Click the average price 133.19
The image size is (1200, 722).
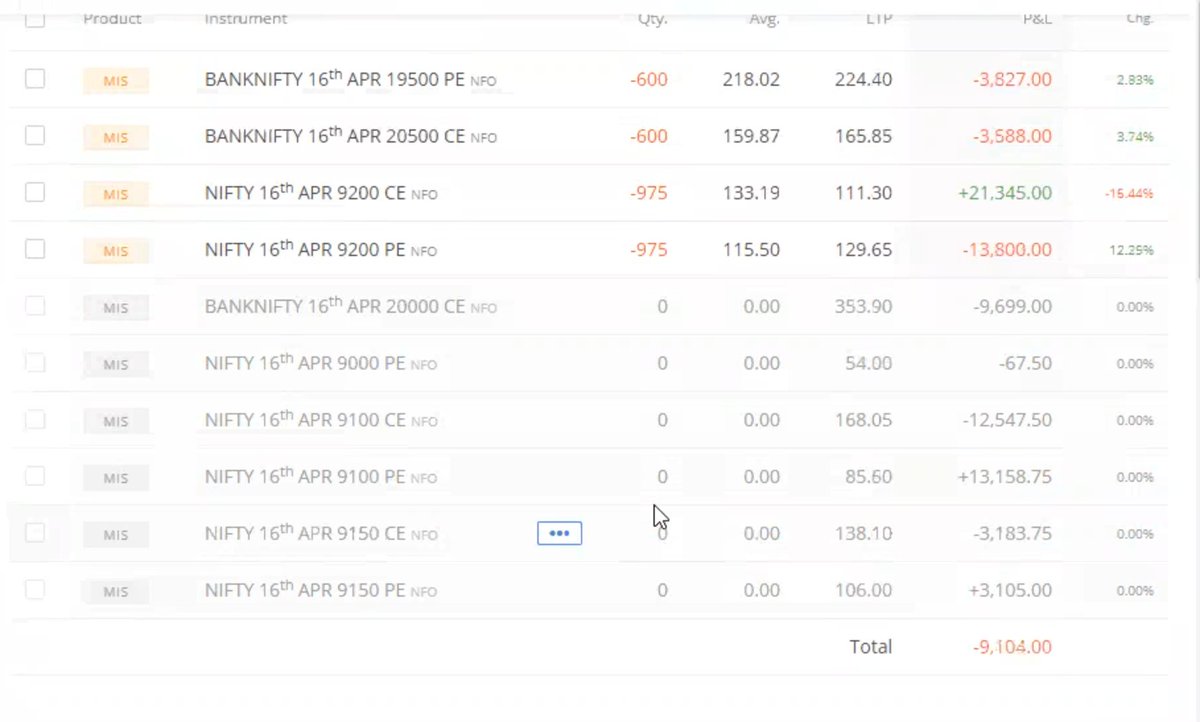tap(751, 193)
